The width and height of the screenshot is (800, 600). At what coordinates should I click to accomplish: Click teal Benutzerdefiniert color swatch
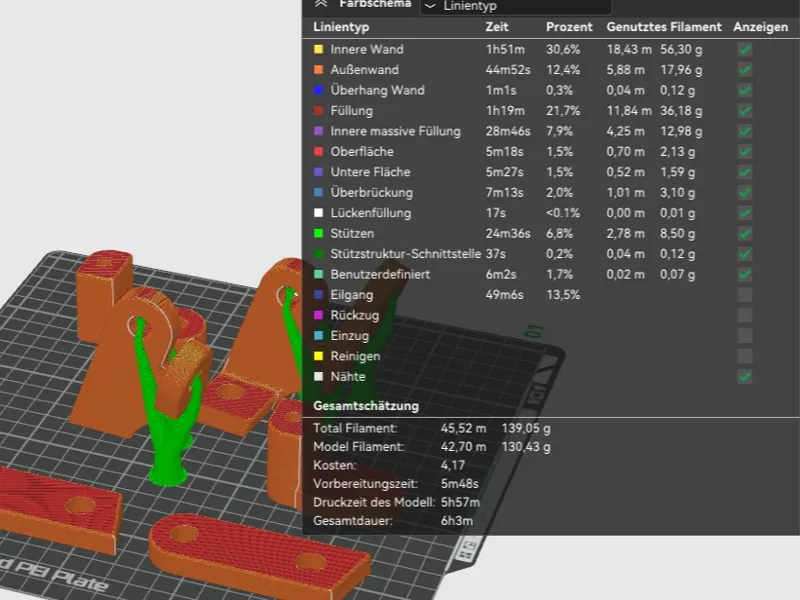[x=318, y=274]
